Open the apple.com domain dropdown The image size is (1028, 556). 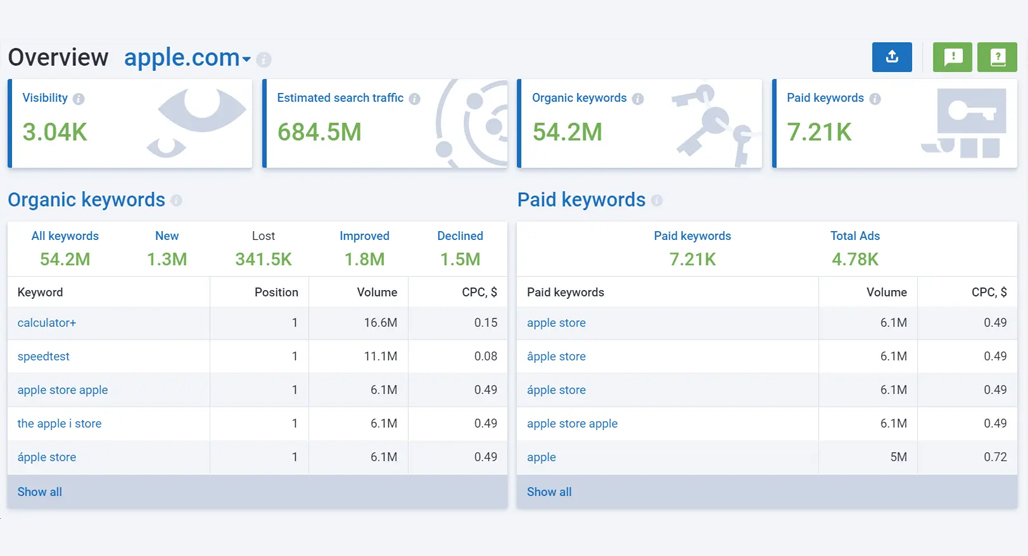pyautogui.click(x=188, y=58)
